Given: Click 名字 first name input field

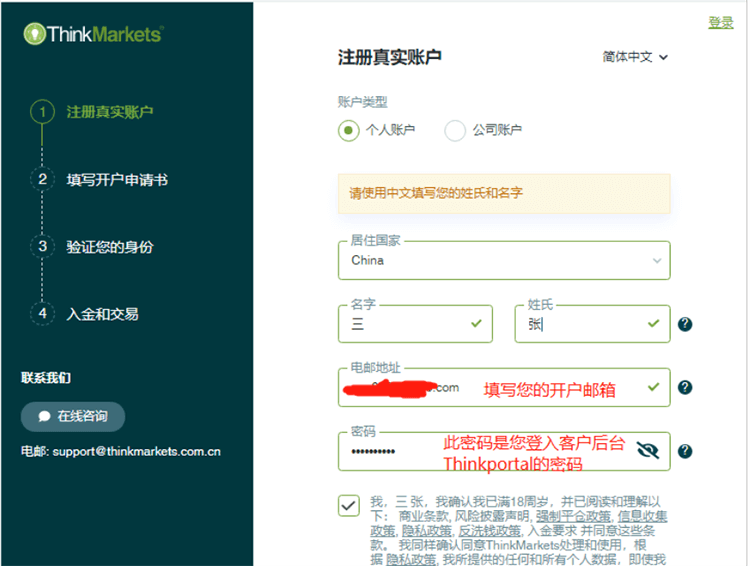Looking at the screenshot, I should click(x=415, y=324).
